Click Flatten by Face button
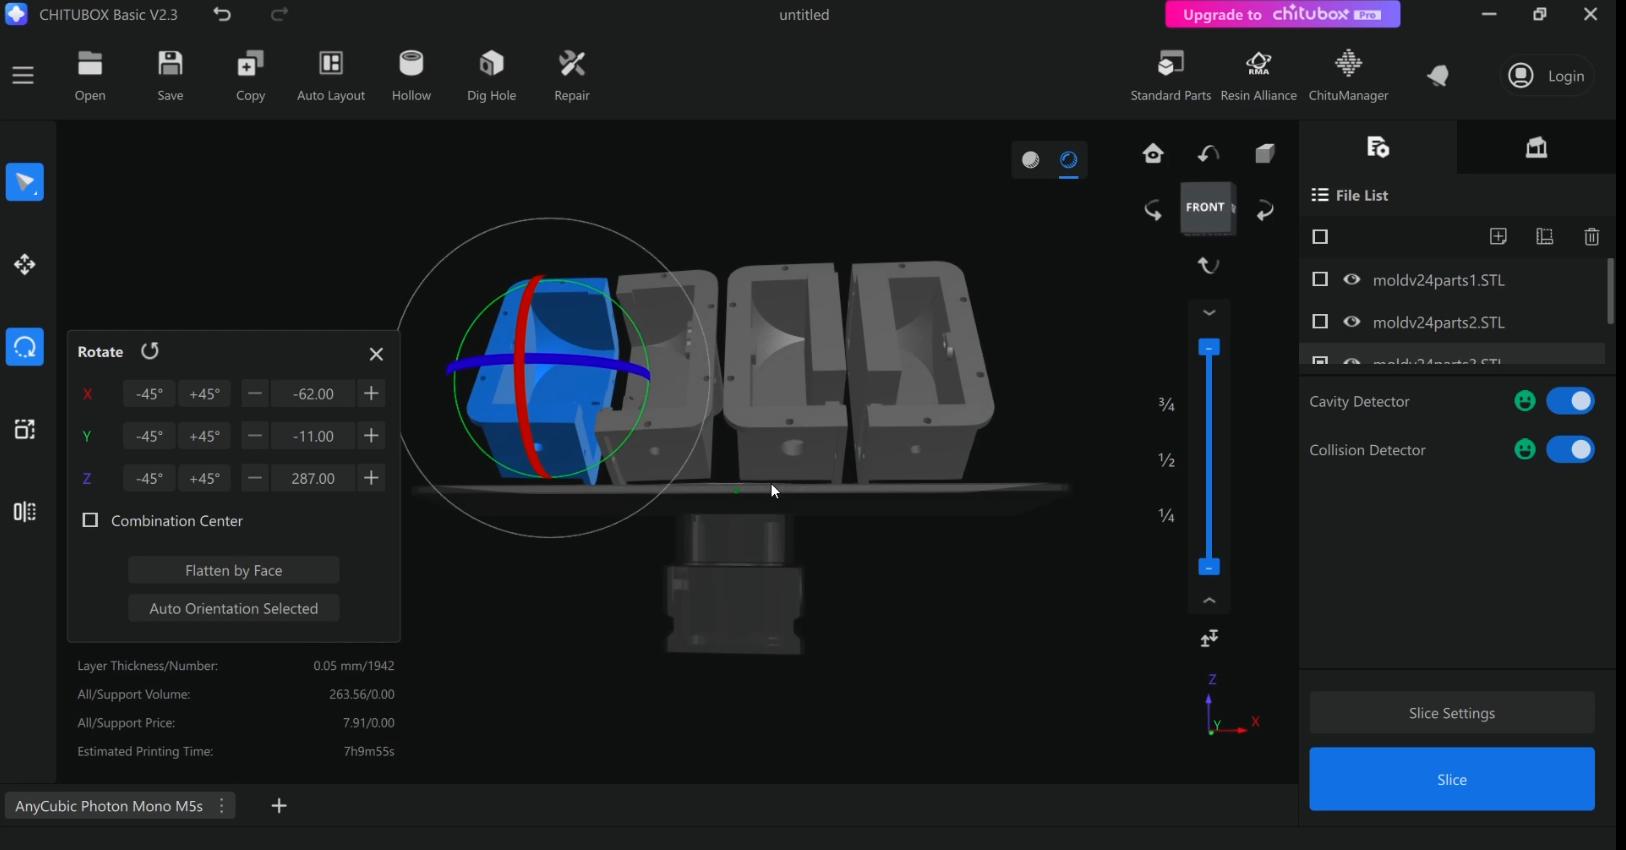Image resolution: width=1626 pixels, height=850 pixels. coord(234,570)
